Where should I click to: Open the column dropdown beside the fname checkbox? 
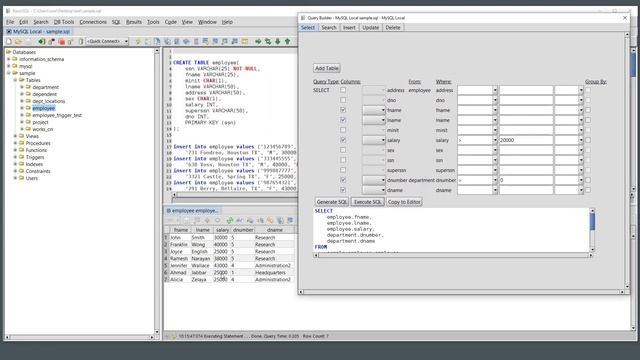coord(374,110)
